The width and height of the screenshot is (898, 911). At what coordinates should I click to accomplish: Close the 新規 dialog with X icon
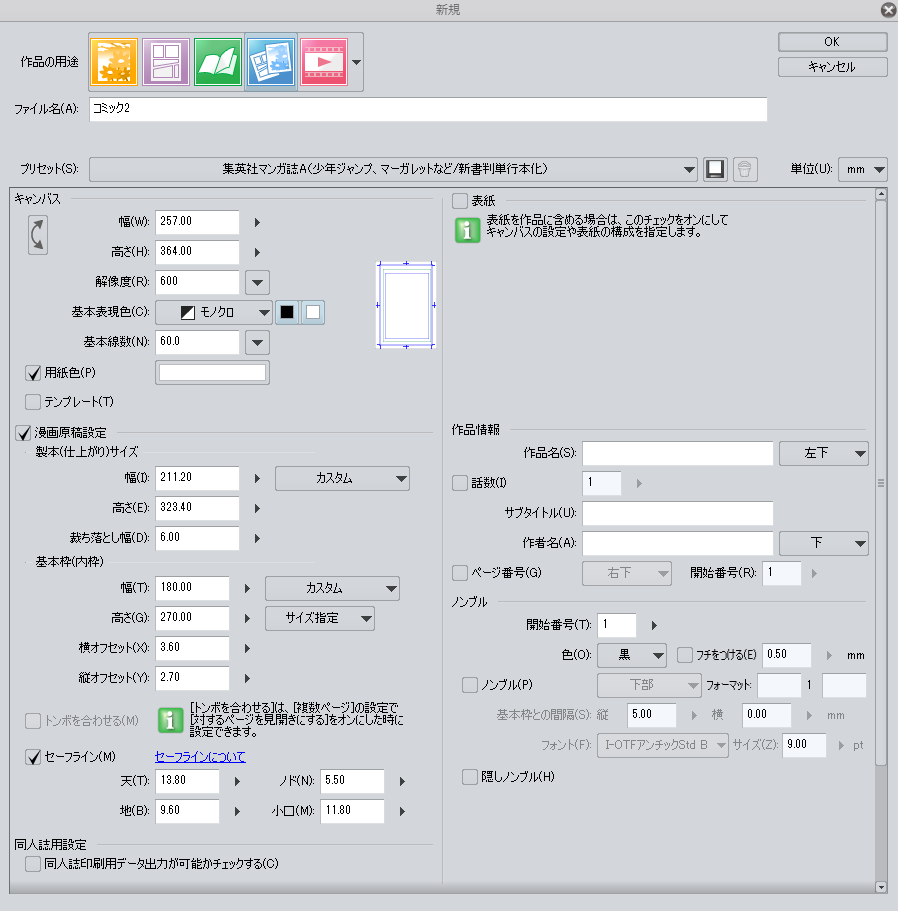[888, 10]
